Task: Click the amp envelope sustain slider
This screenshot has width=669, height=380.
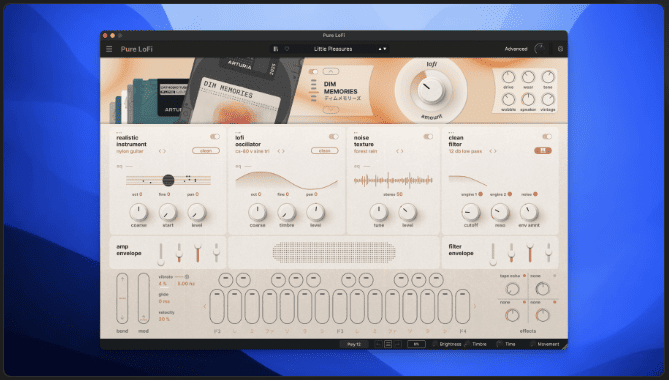Action: [198, 252]
